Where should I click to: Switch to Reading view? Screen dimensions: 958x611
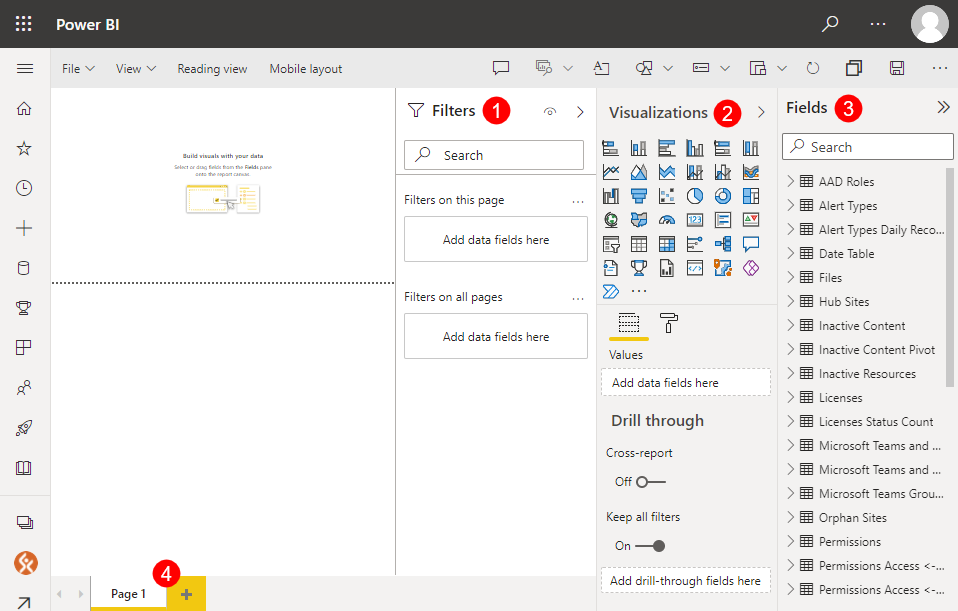click(212, 68)
